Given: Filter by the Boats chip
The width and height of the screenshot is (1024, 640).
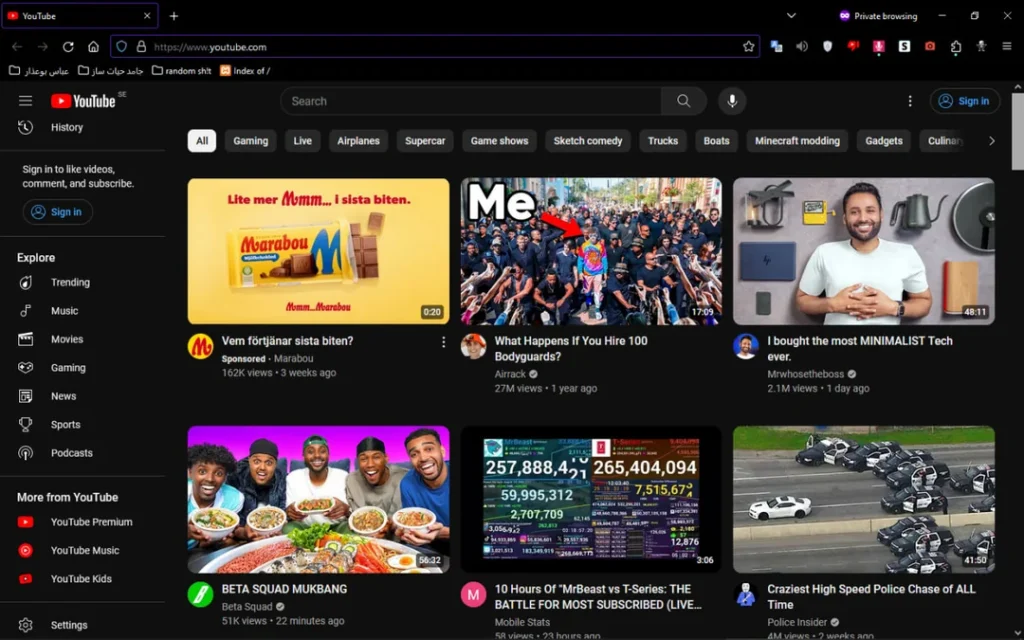Looking at the screenshot, I should (x=716, y=141).
